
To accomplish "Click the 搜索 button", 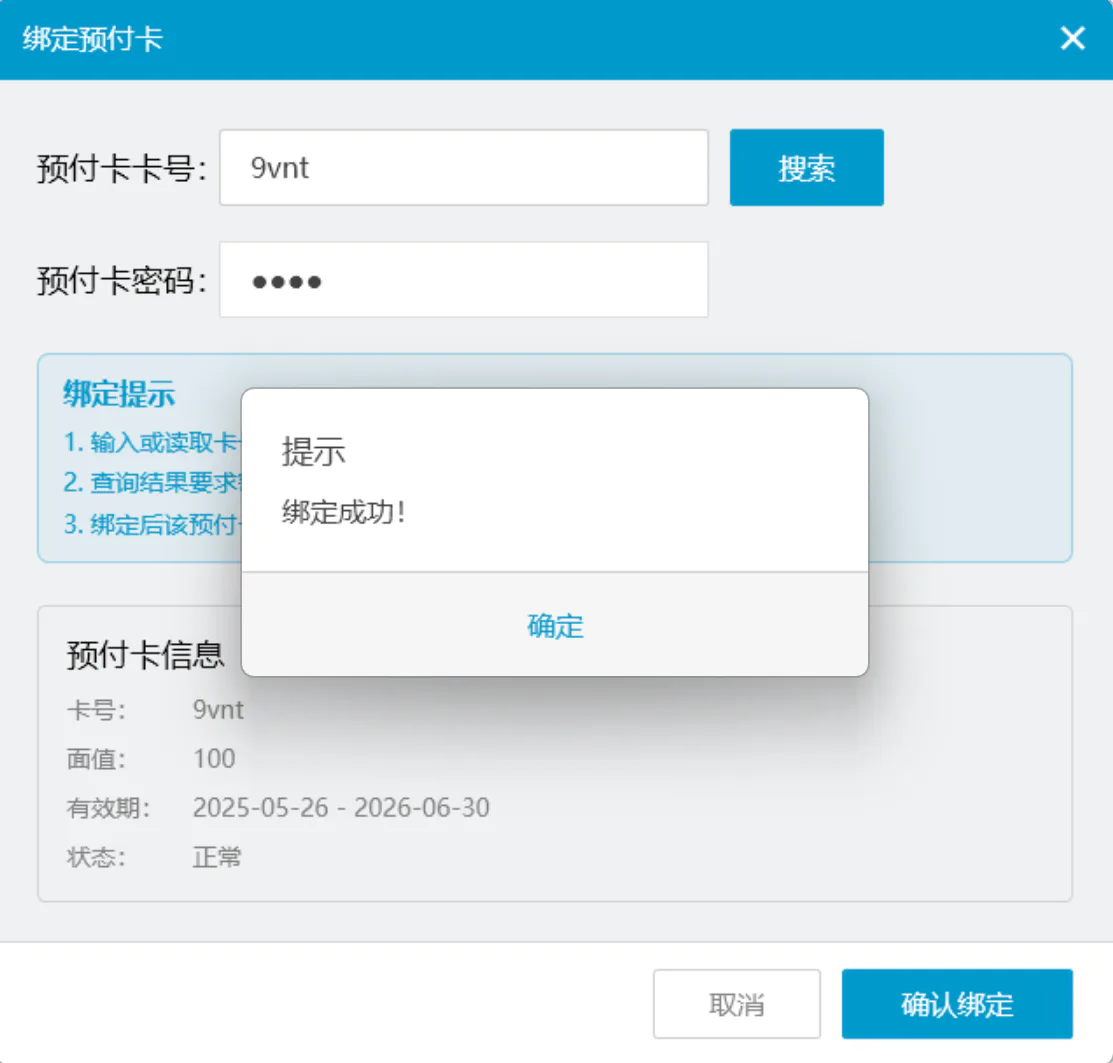I will pos(806,167).
